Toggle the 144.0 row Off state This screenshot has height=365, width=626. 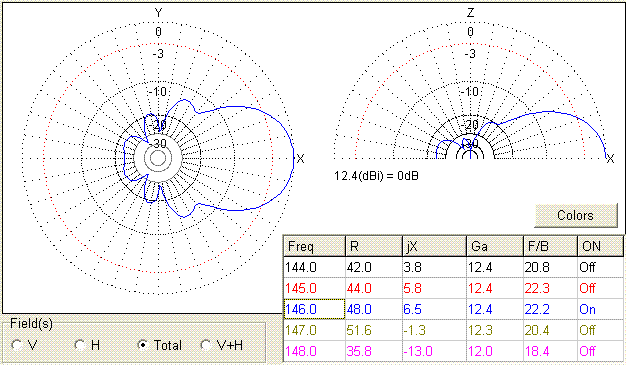[600, 267]
